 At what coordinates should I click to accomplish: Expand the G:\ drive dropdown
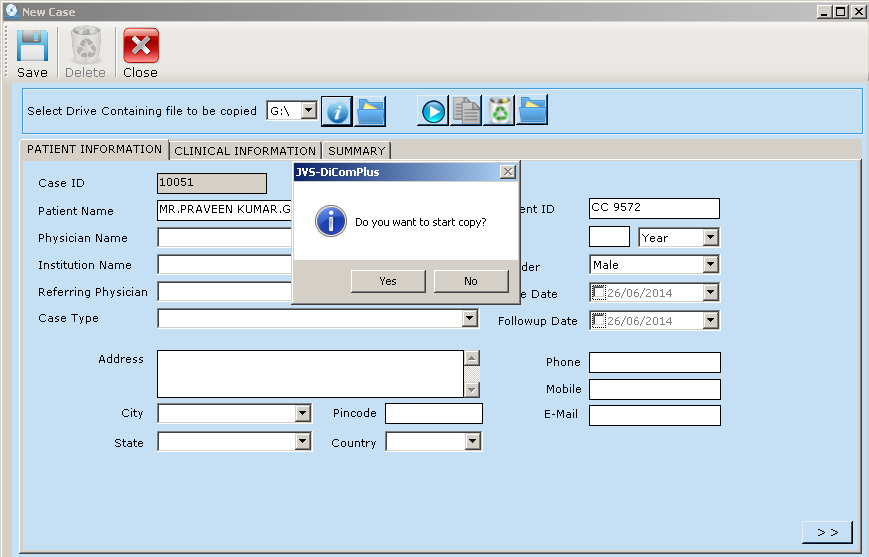[x=308, y=111]
